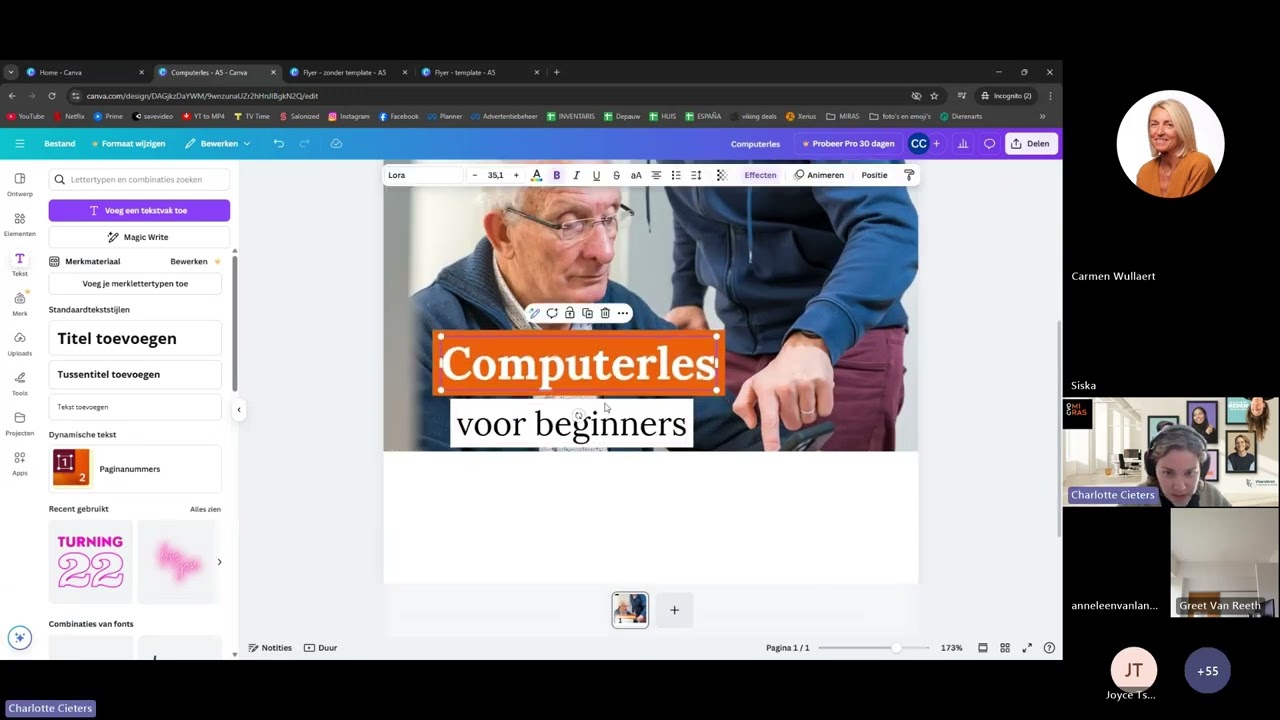Open Notities notes panel

click(x=270, y=648)
